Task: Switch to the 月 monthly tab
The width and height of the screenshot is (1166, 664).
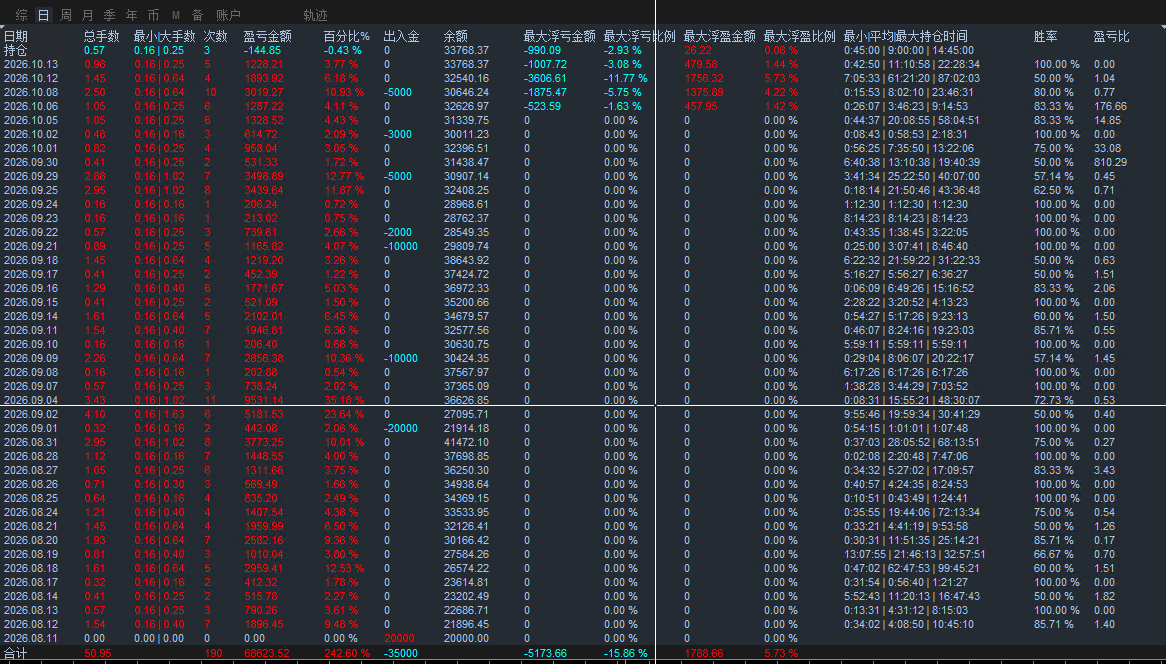Action: [x=88, y=15]
